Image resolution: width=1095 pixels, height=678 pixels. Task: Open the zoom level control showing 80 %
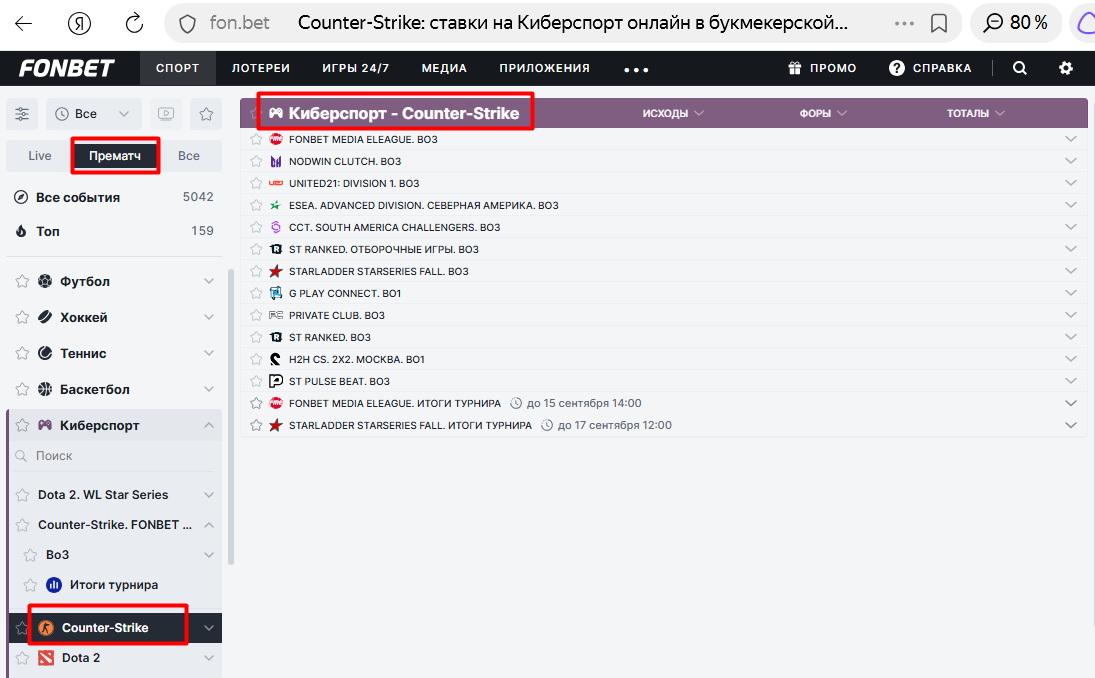click(1015, 23)
